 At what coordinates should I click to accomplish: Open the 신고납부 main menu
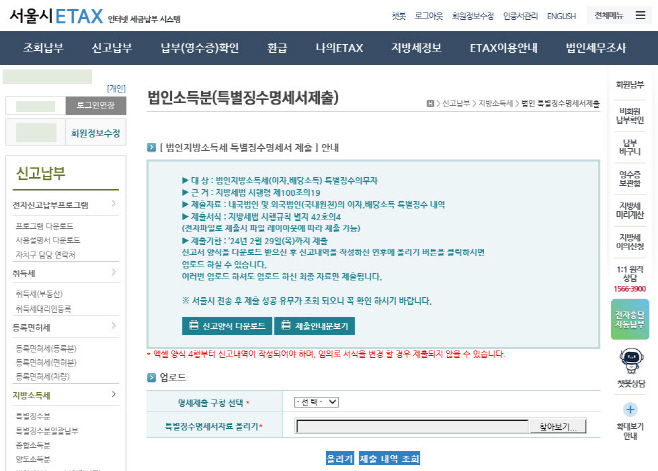click(112, 48)
